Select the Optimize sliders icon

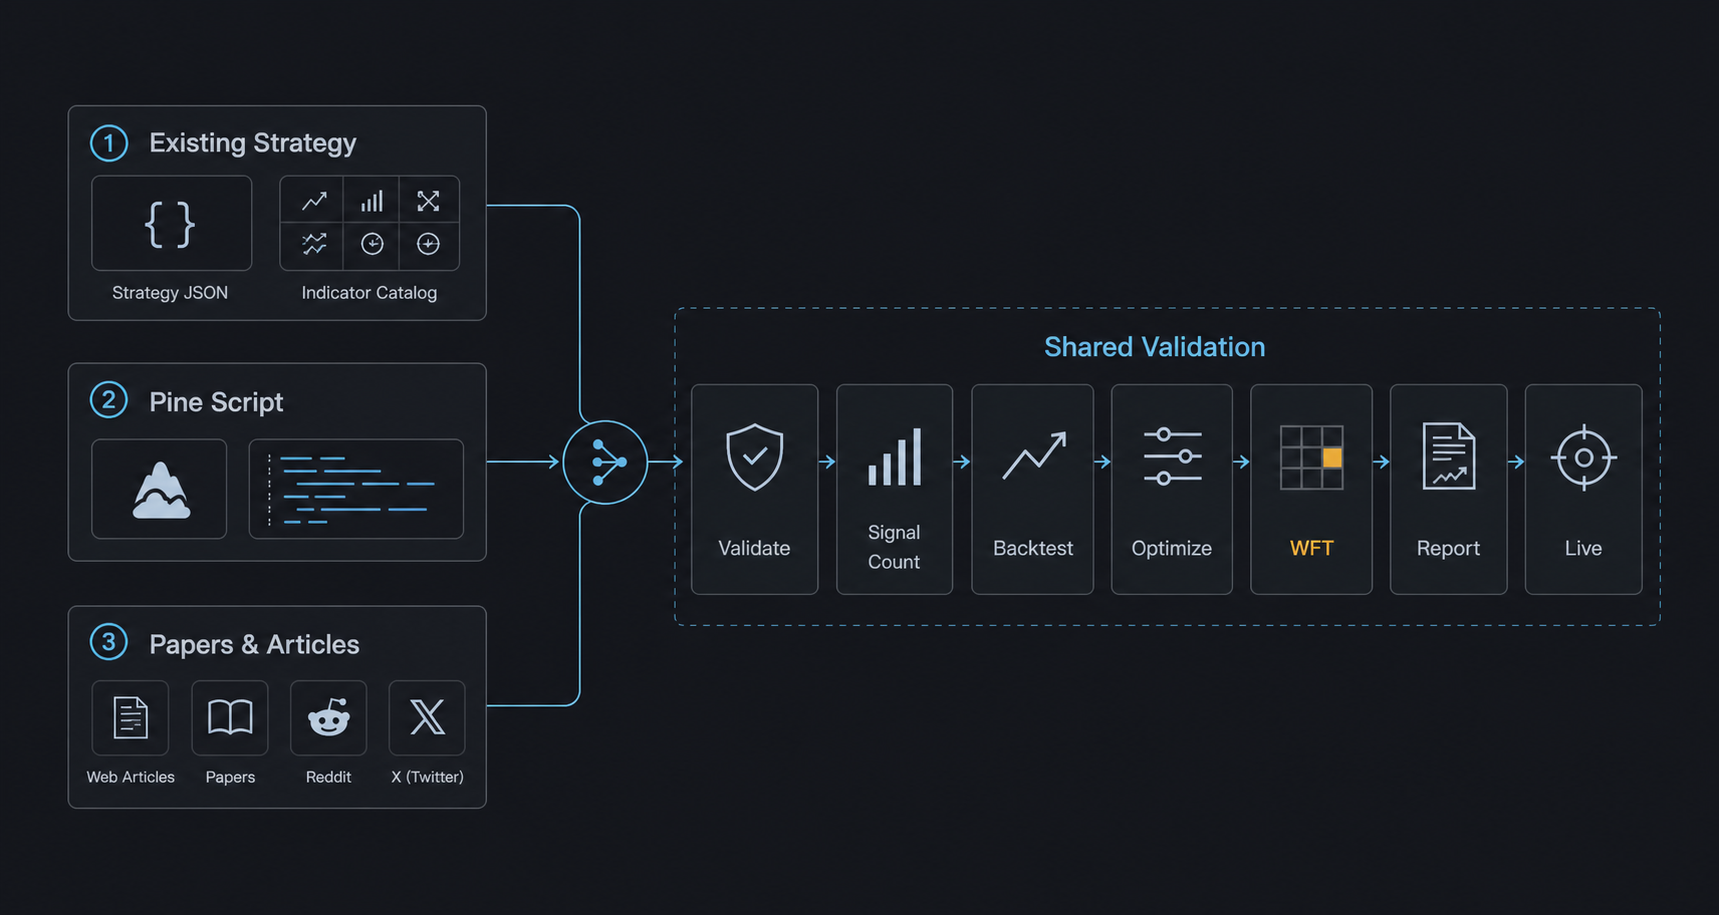[x=1172, y=457]
